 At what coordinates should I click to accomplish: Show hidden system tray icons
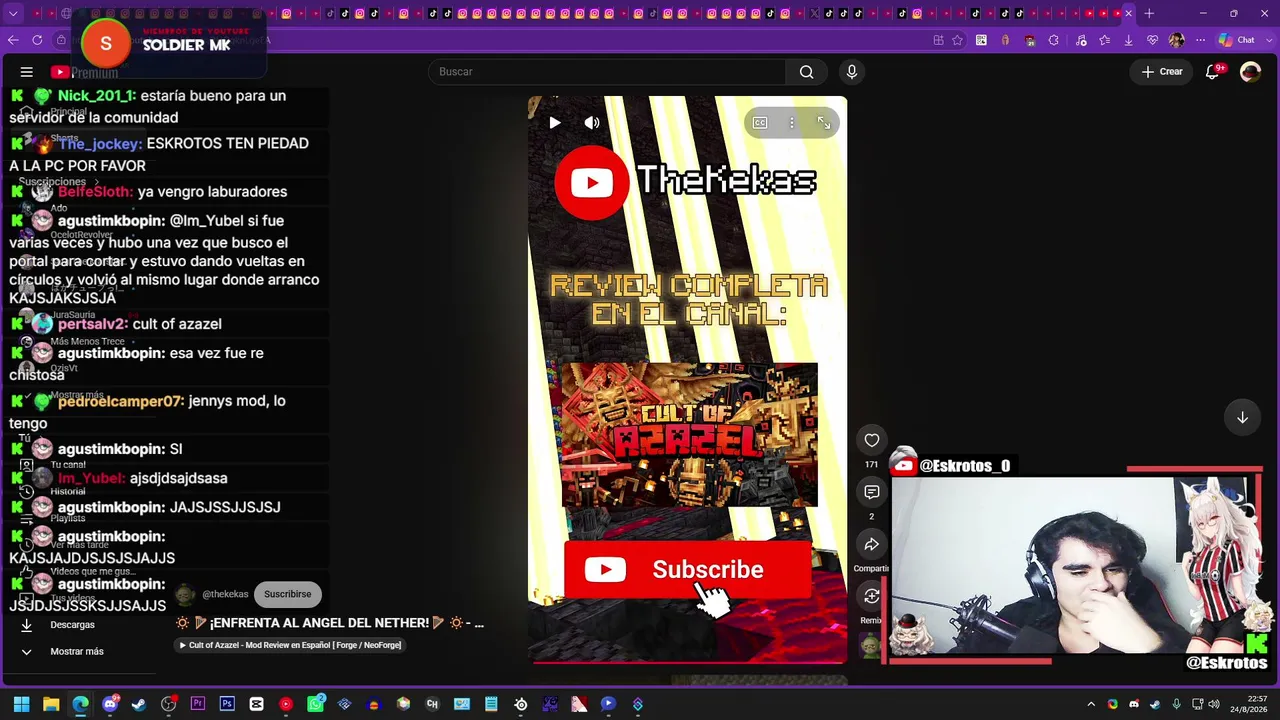[1091, 704]
